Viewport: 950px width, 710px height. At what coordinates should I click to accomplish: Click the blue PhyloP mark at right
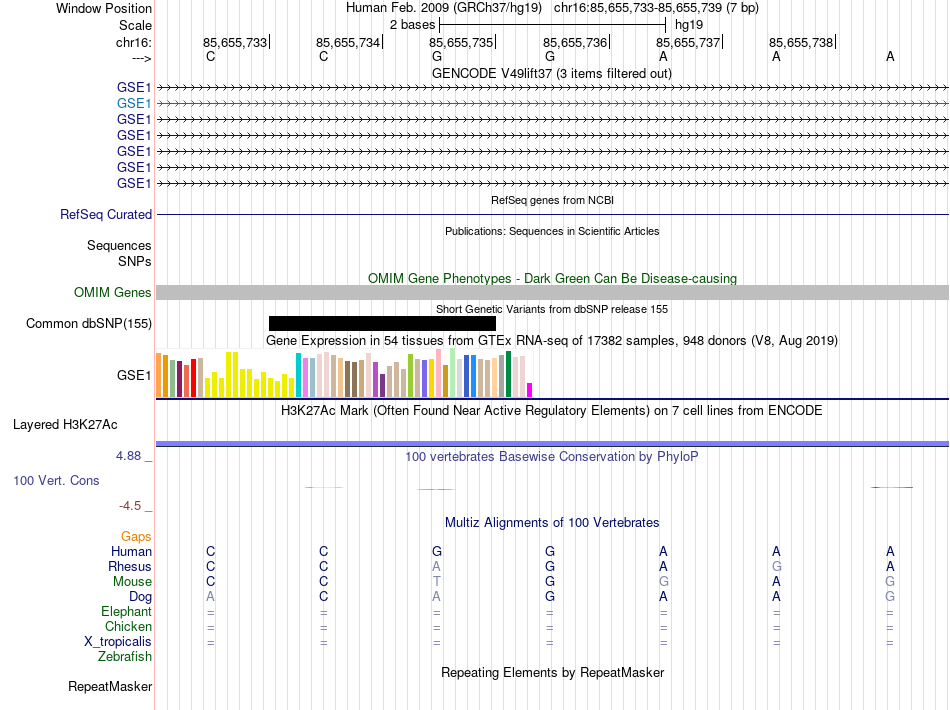coord(892,487)
